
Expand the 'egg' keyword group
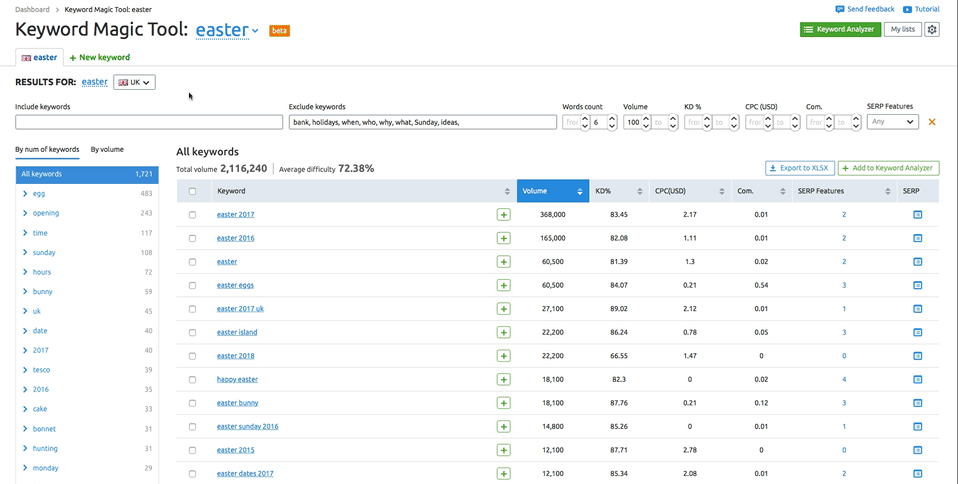[x=25, y=194]
